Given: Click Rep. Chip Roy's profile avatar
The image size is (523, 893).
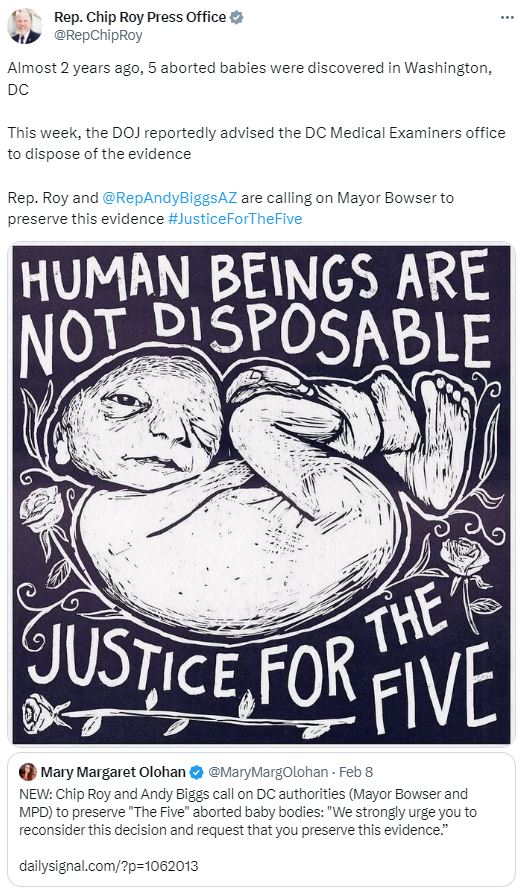Looking at the screenshot, I should (24, 26).
